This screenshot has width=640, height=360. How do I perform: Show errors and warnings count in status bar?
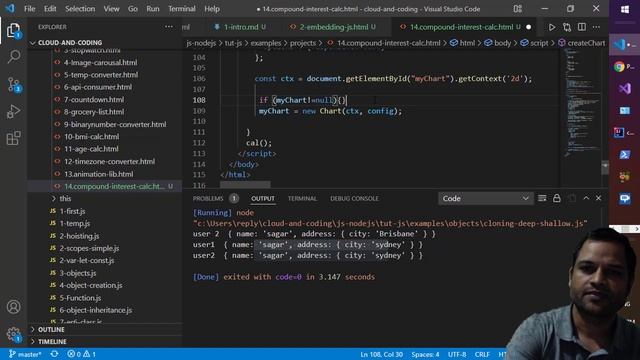click(x=82, y=354)
